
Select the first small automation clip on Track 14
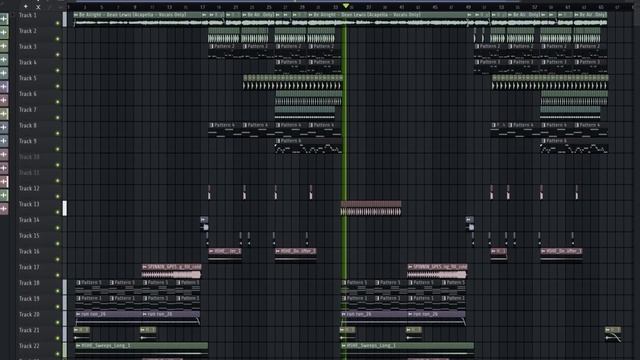coord(204,224)
